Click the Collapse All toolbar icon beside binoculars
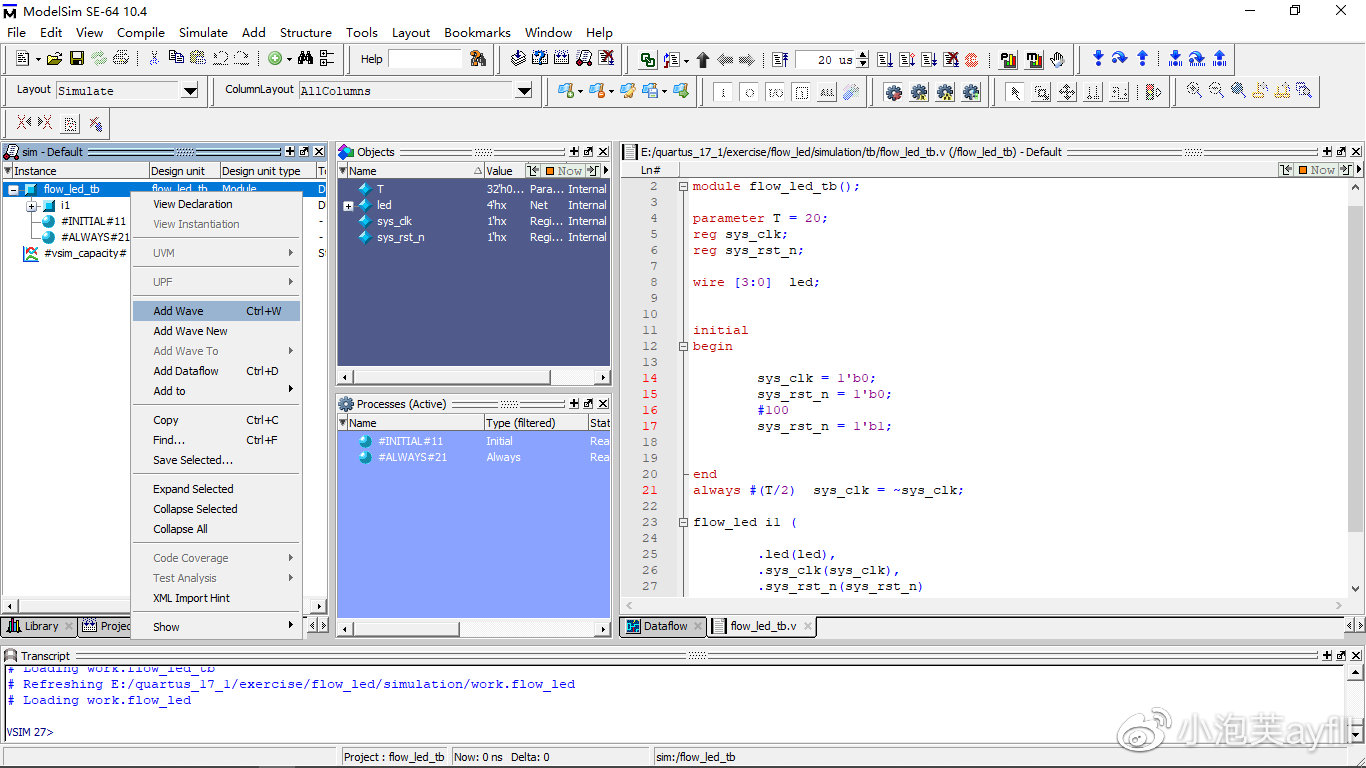1366x768 pixels. (327, 58)
